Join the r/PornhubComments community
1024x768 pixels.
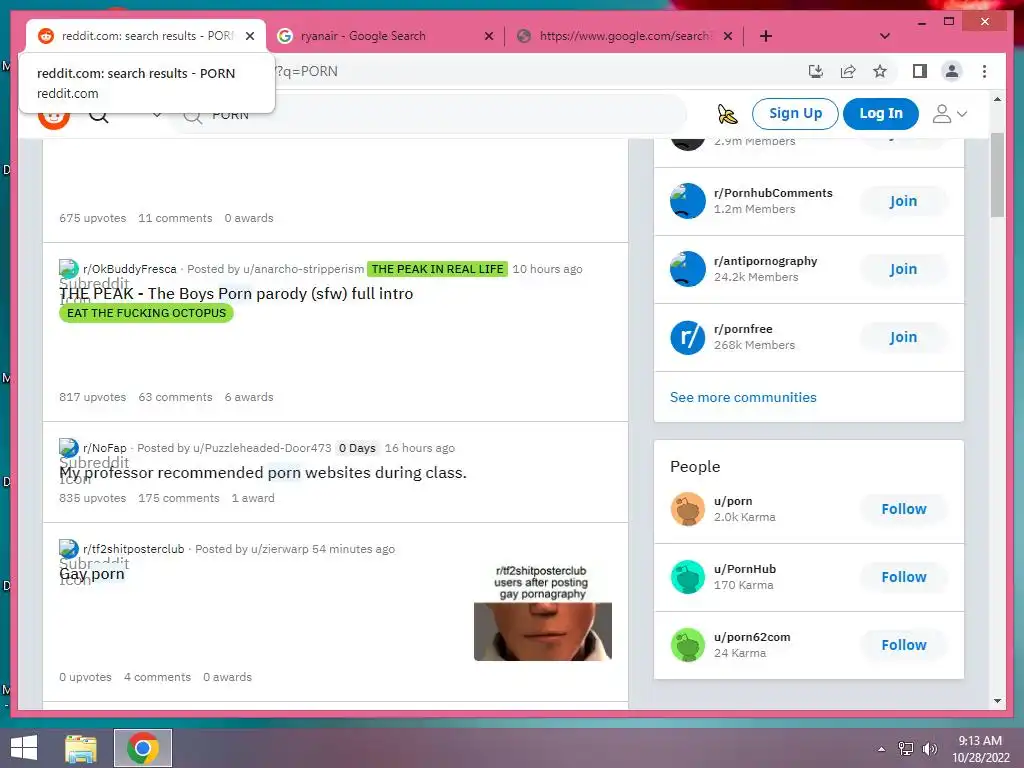click(x=903, y=201)
